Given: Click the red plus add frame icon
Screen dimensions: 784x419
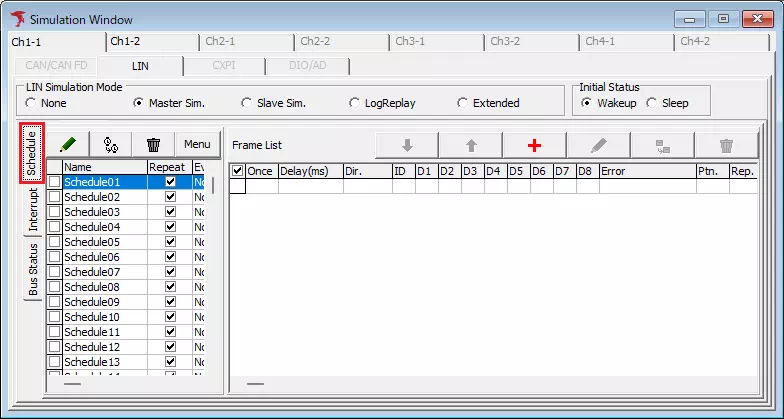Looking at the screenshot, I should click(x=534, y=145).
